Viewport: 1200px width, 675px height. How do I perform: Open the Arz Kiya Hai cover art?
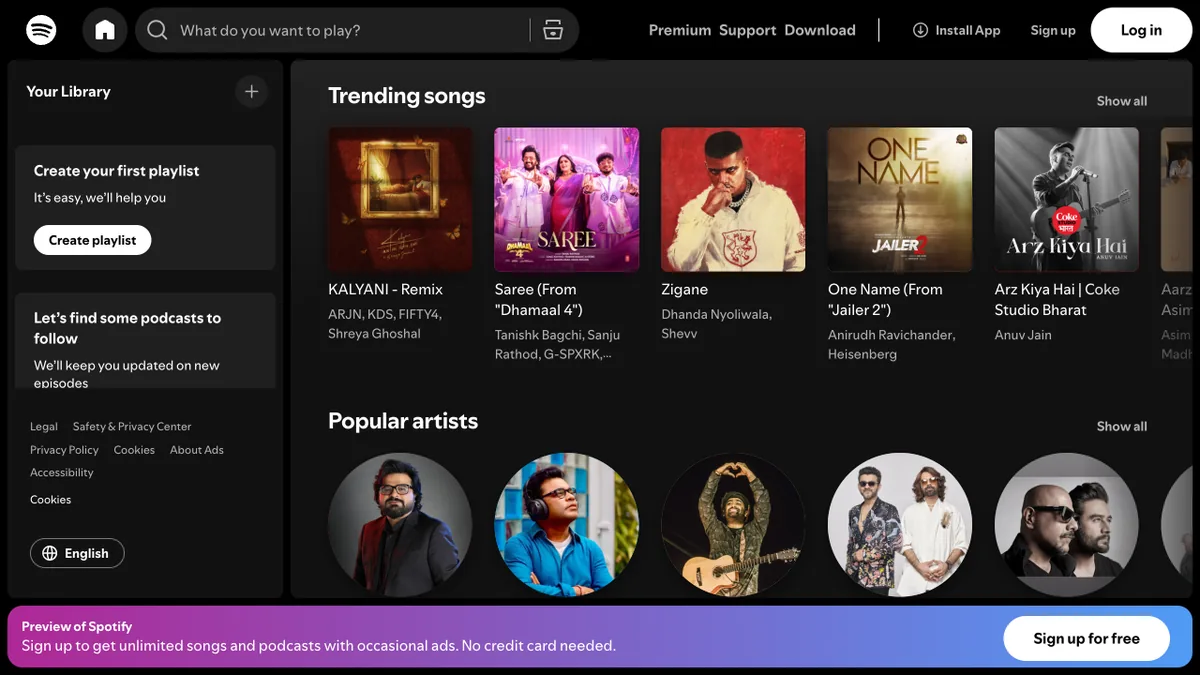(1066, 199)
